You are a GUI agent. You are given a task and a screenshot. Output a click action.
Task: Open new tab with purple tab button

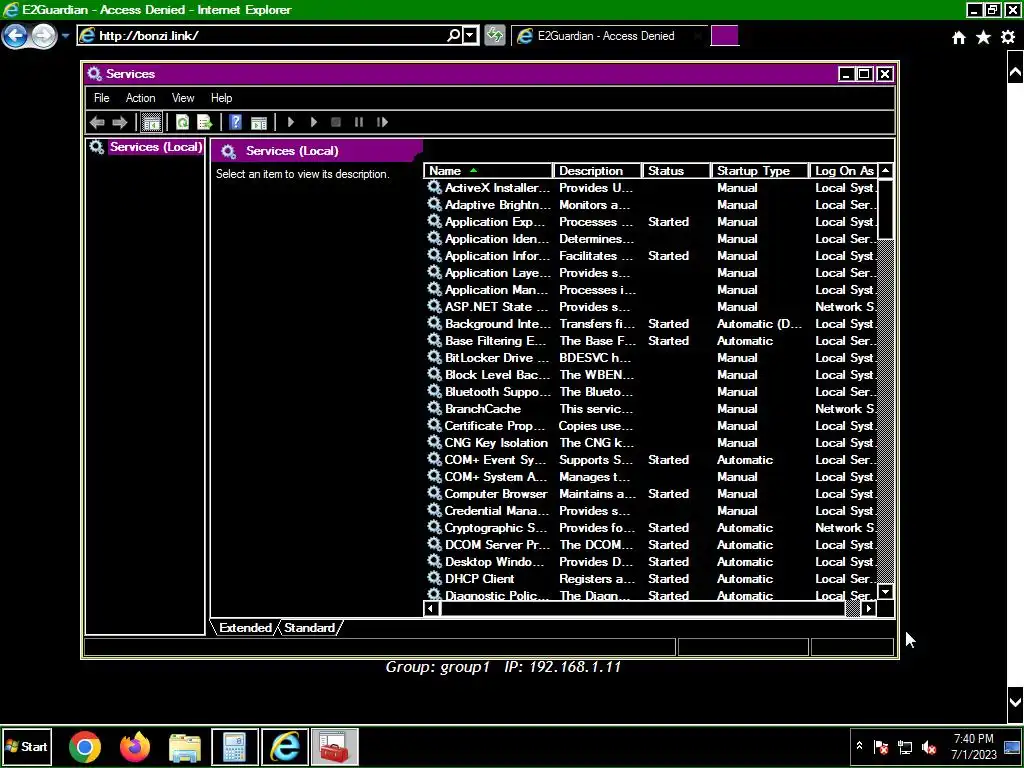[x=724, y=36]
